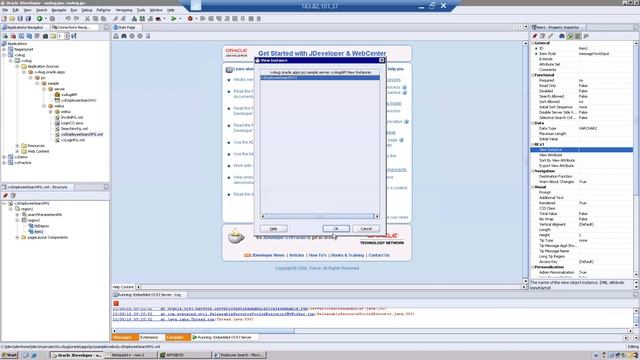Open the Debug icon dropdown arrow

(x=196, y=19)
